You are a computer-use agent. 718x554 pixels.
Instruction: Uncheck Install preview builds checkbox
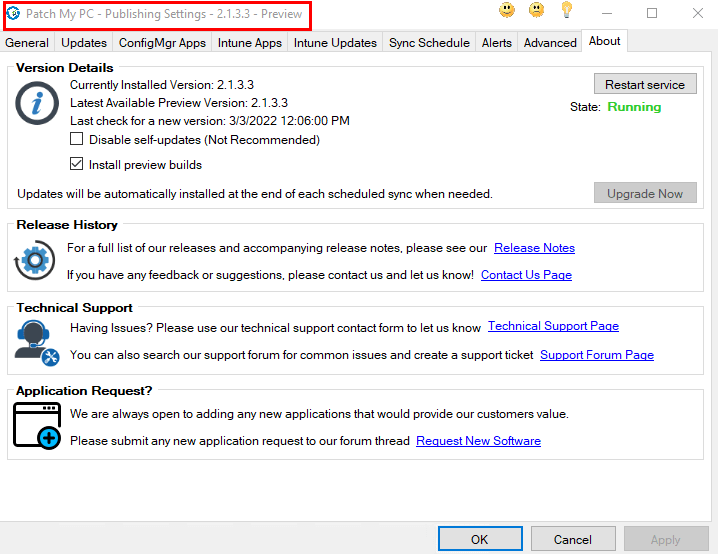76,163
